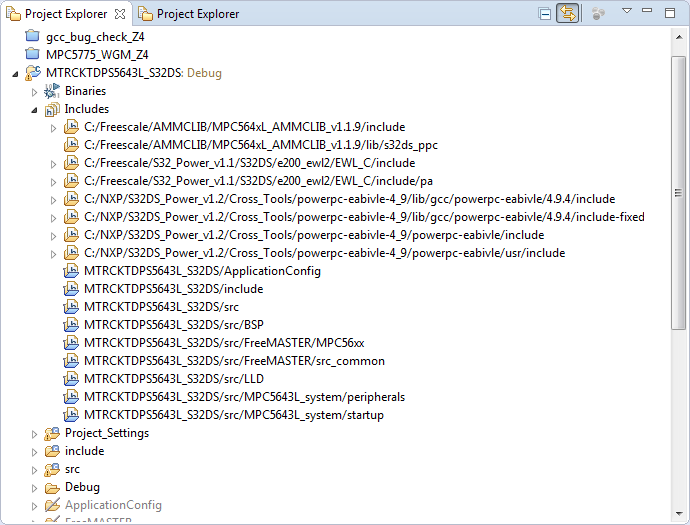Toggle Link with Editor button

pyautogui.click(x=567, y=14)
